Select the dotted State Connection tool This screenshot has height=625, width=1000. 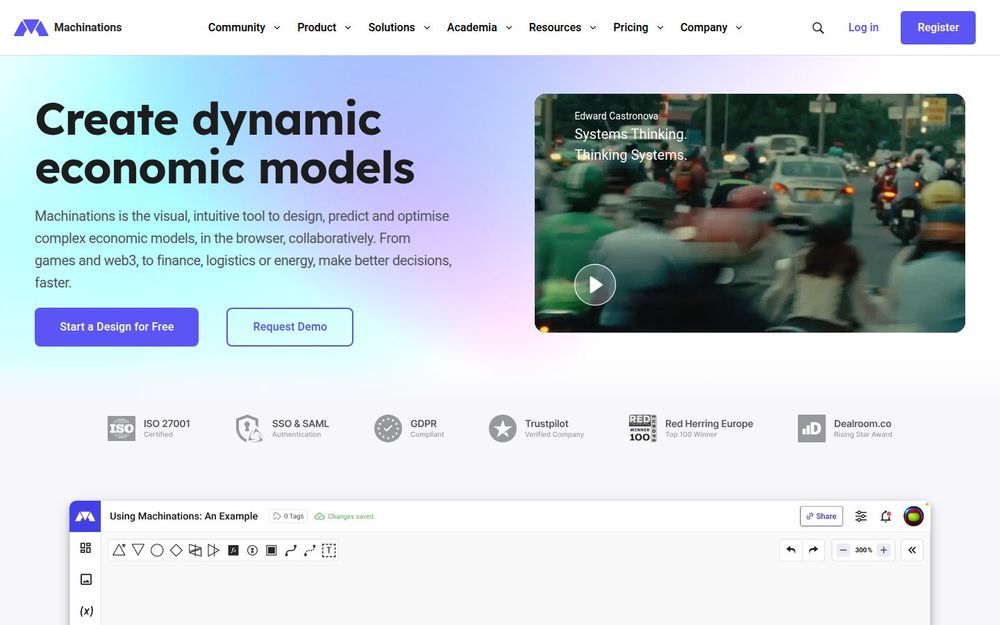(x=310, y=550)
